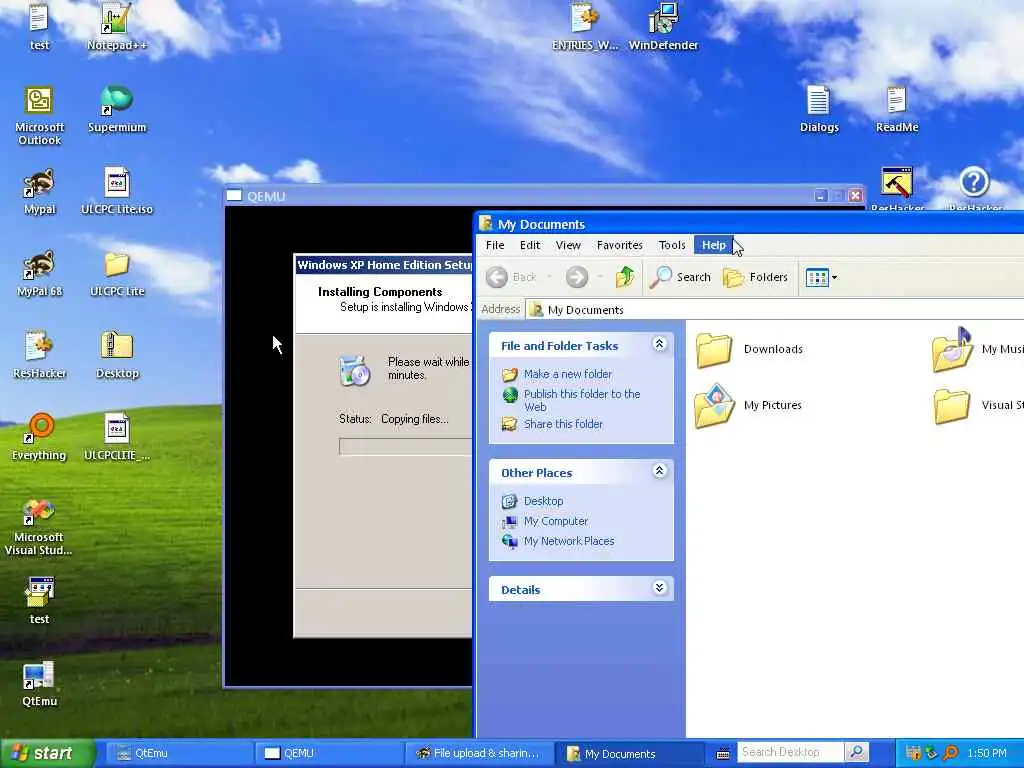Viewport: 1024px width, 768px height.
Task: Select ULCPCLITE_ file icon
Action: [117, 437]
